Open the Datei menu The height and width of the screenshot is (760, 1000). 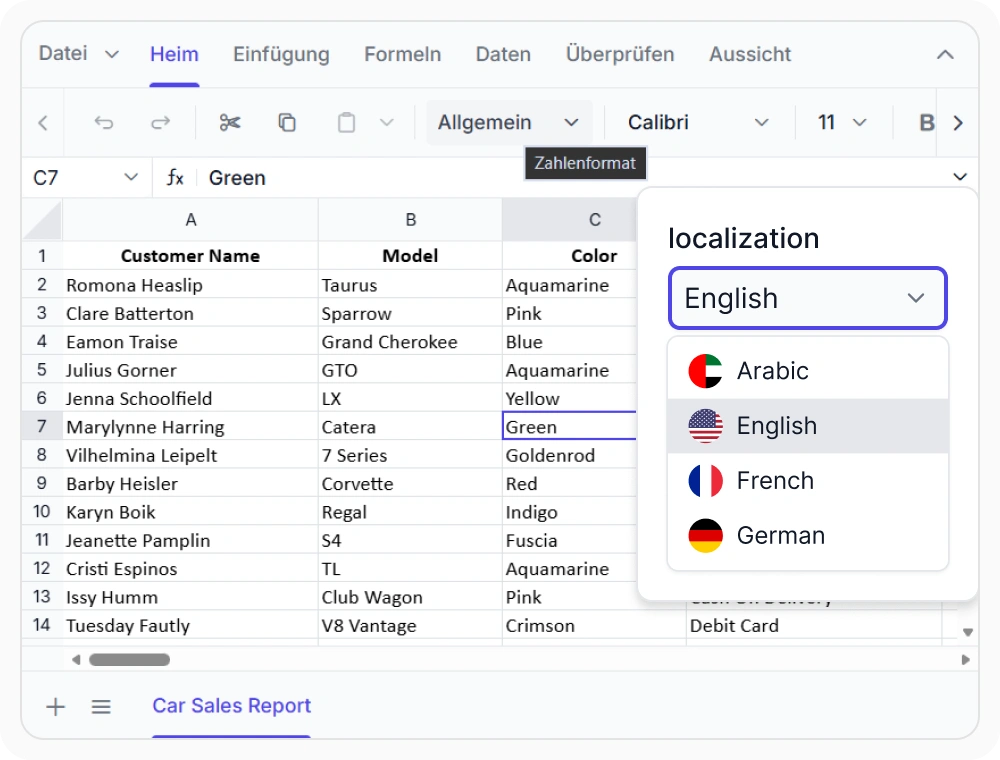point(78,54)
